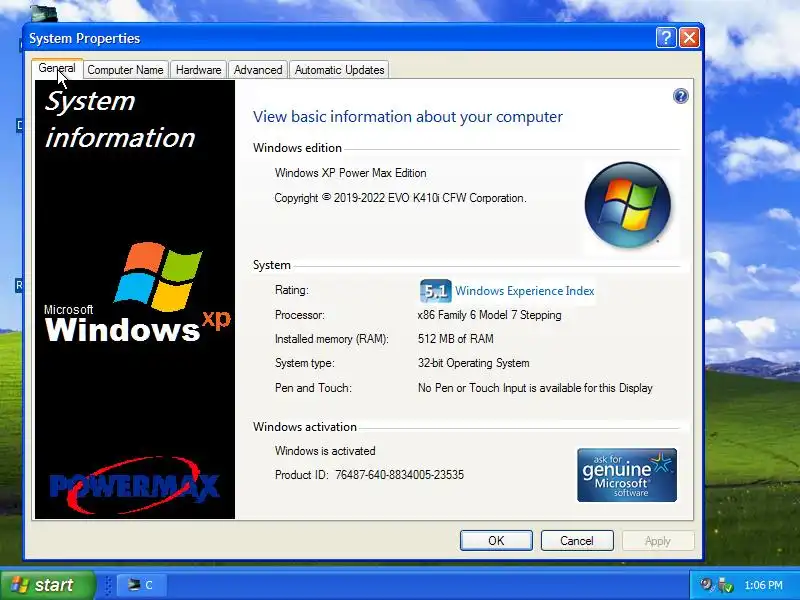Click the Apply button
Screen dimensions: 800x600
coord(658,541)
